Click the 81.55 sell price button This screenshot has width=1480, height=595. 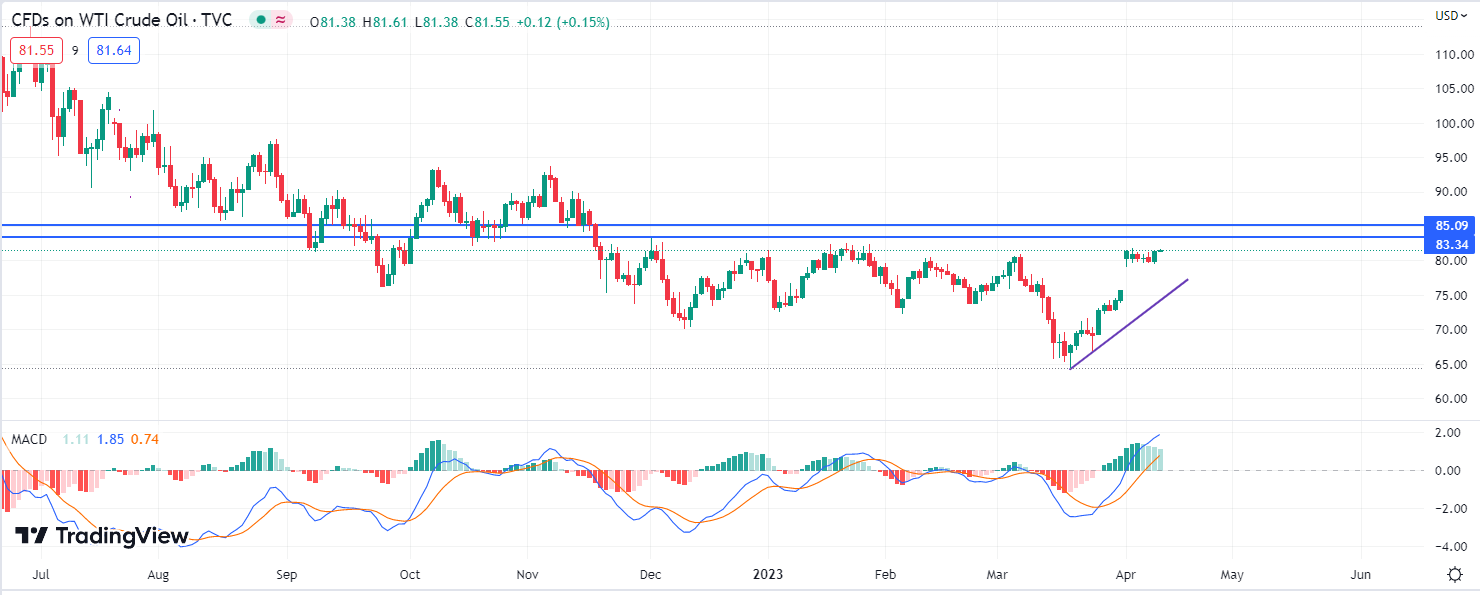point(36,50)
